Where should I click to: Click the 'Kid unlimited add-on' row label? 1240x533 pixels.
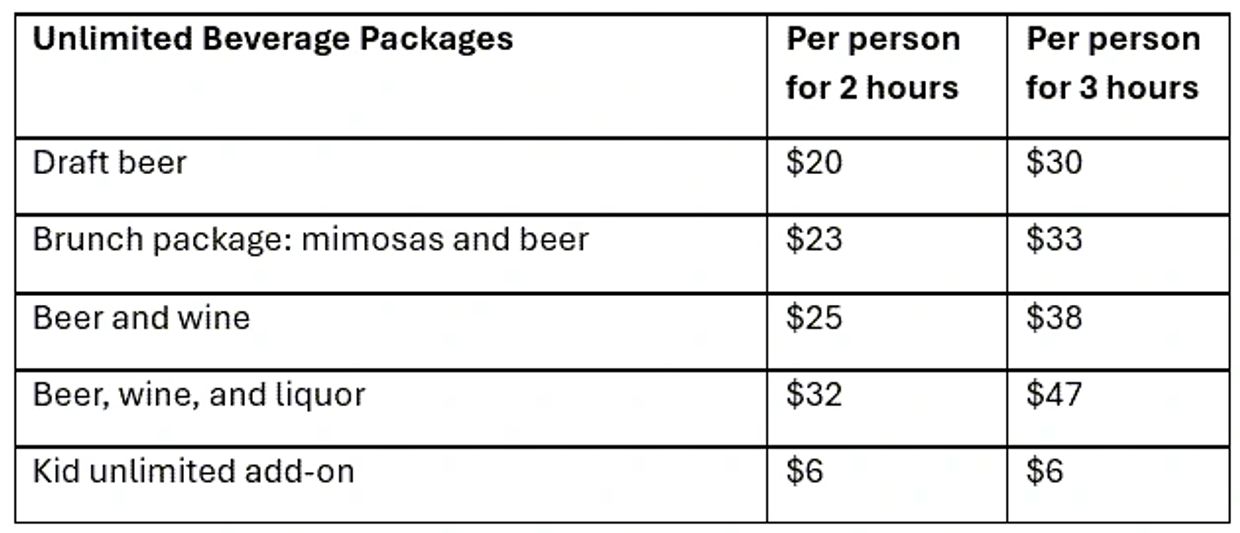pos(194,471)
